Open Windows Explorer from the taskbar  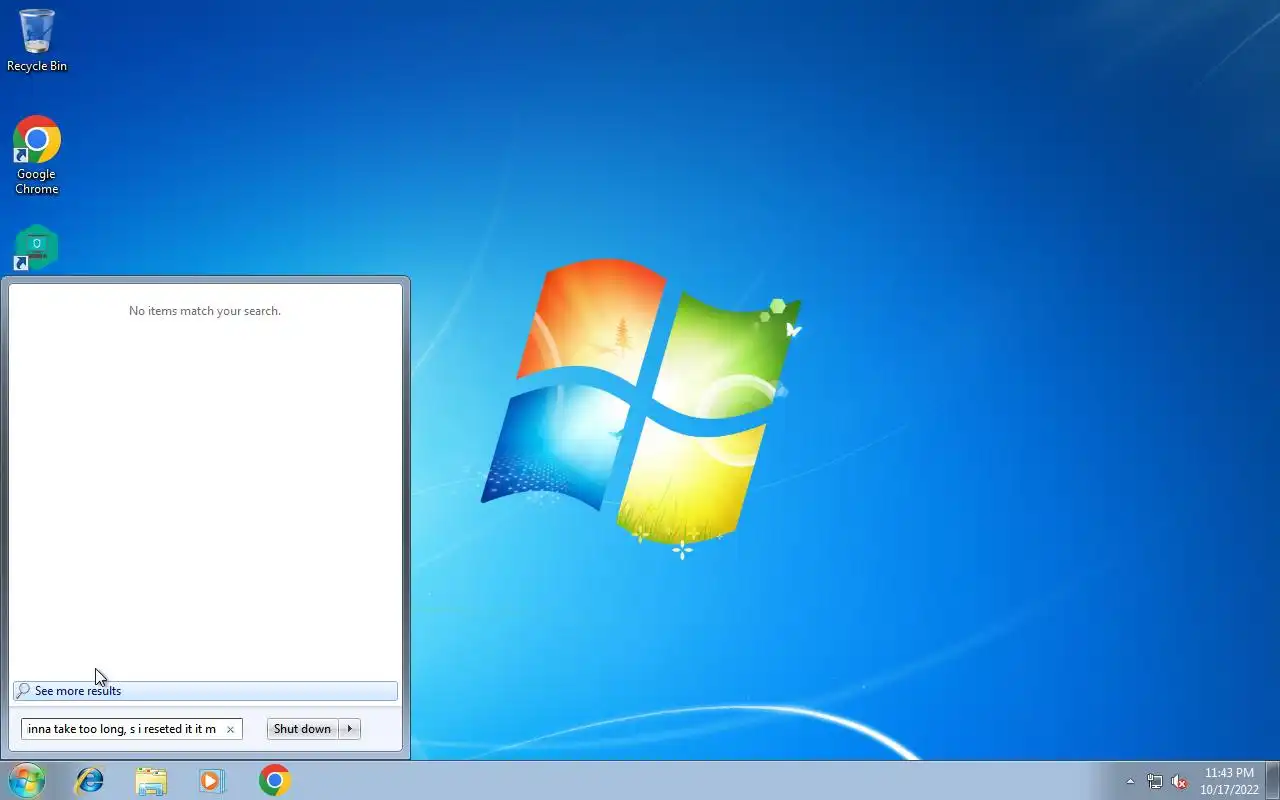tap(151, 780)
